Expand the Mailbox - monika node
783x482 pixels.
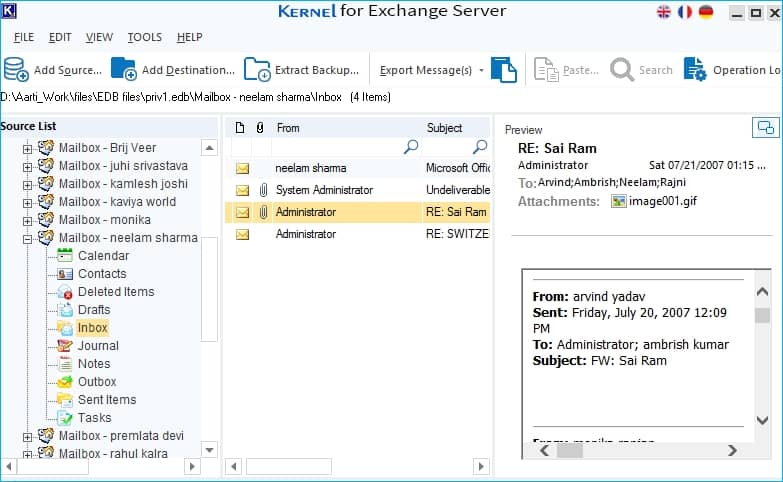click(x=27, y=221)
